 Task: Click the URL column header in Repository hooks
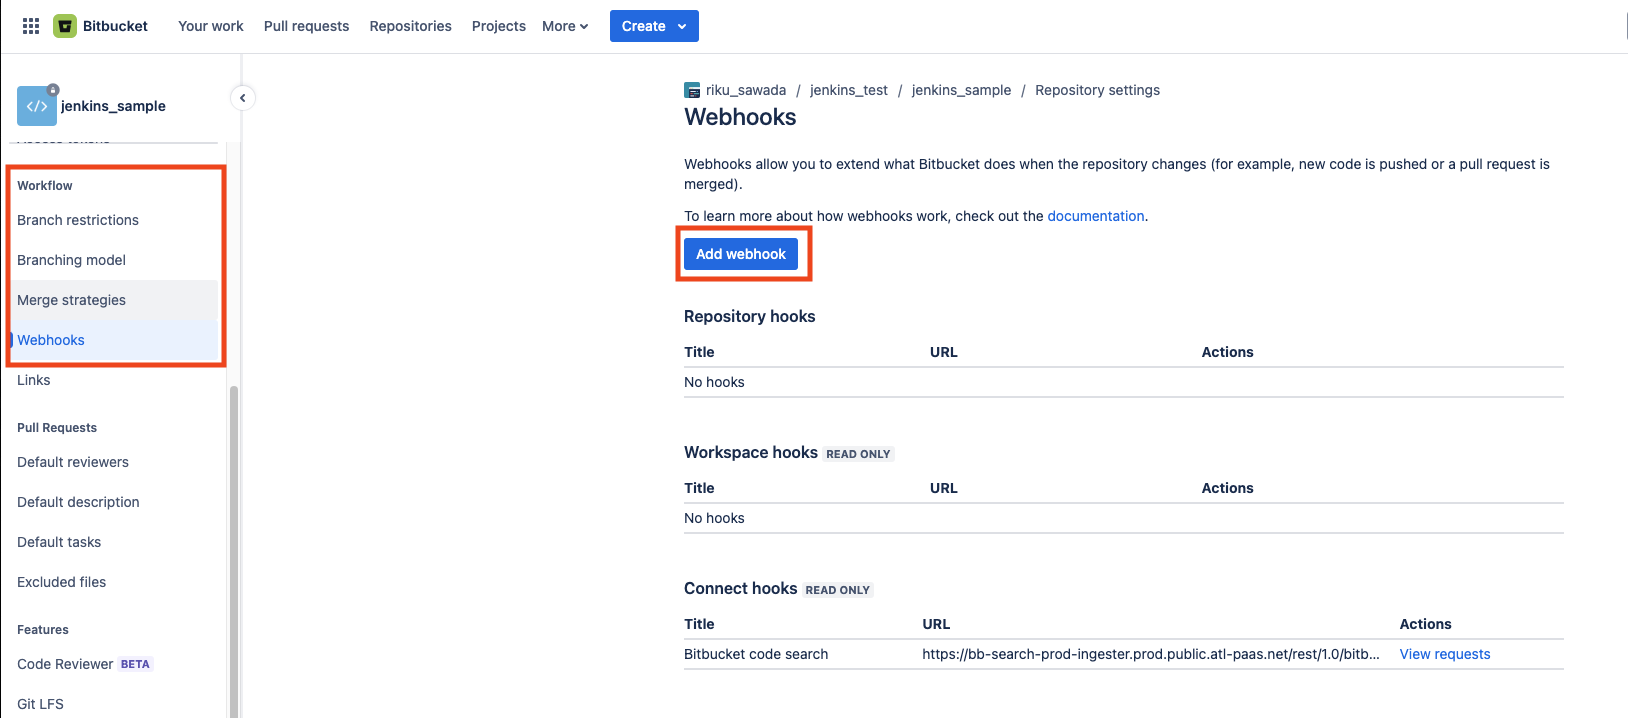(944, 352)
